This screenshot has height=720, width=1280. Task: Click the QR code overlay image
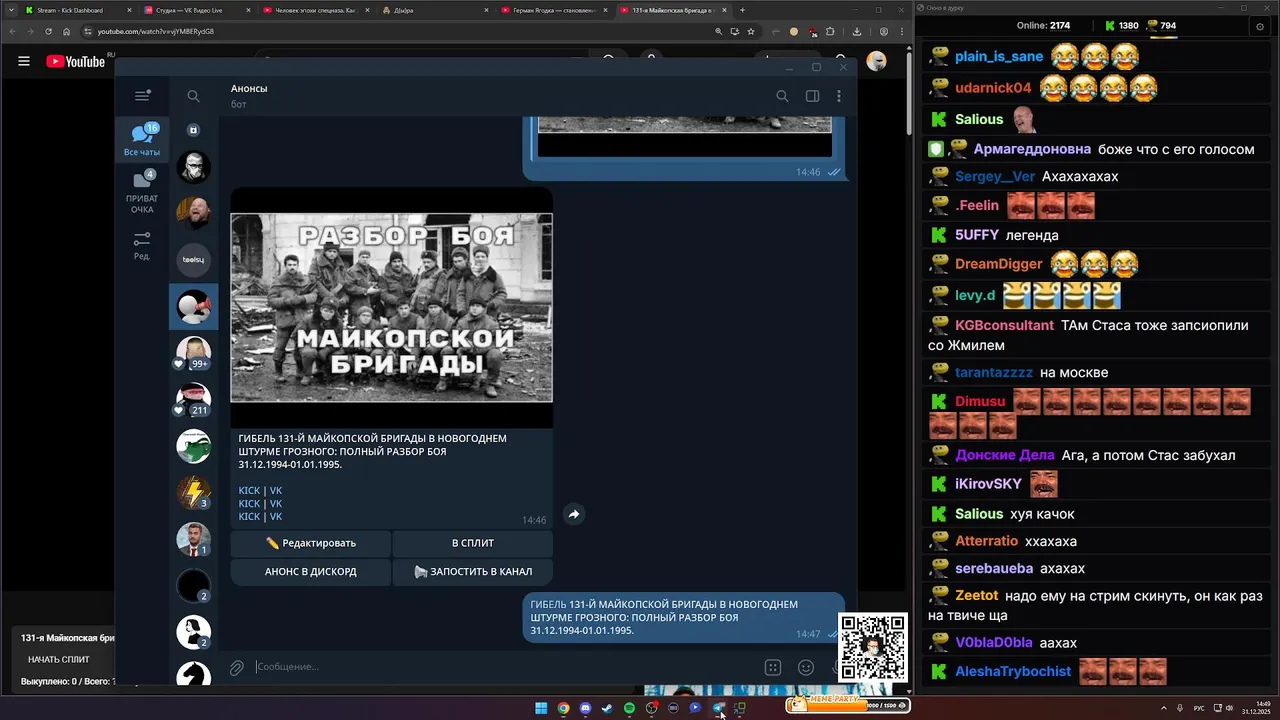point(873,647)
